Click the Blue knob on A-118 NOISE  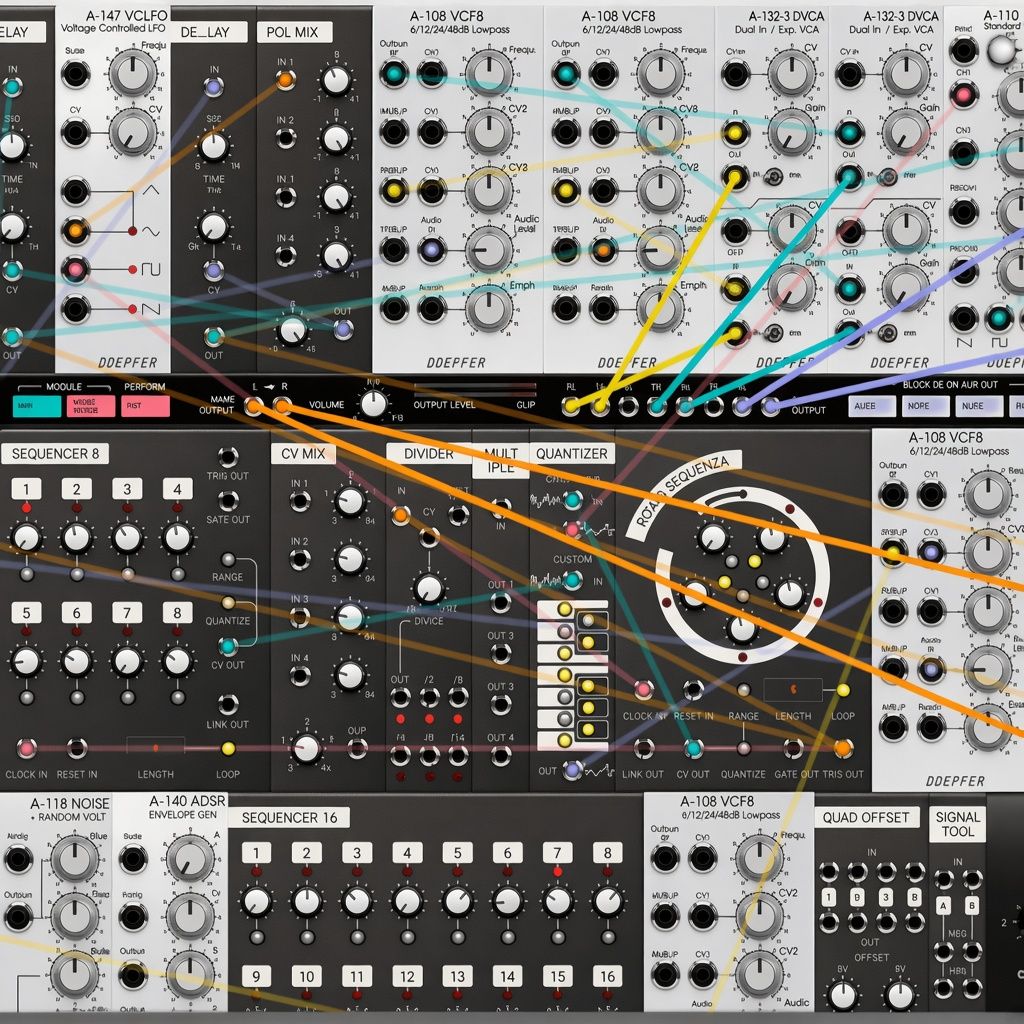tap(74, 858)
